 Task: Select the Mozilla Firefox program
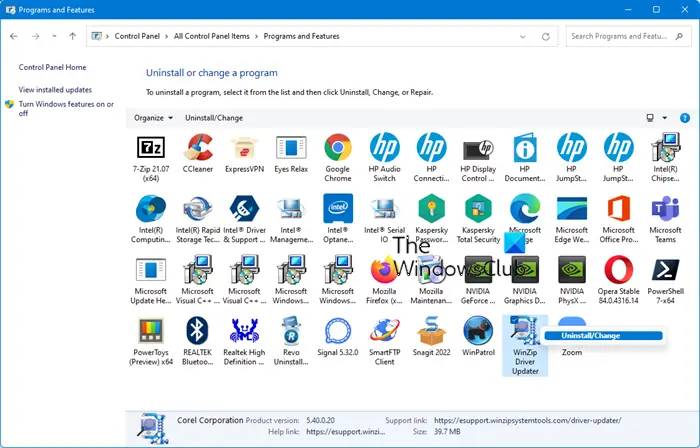(x=384, y=280)
